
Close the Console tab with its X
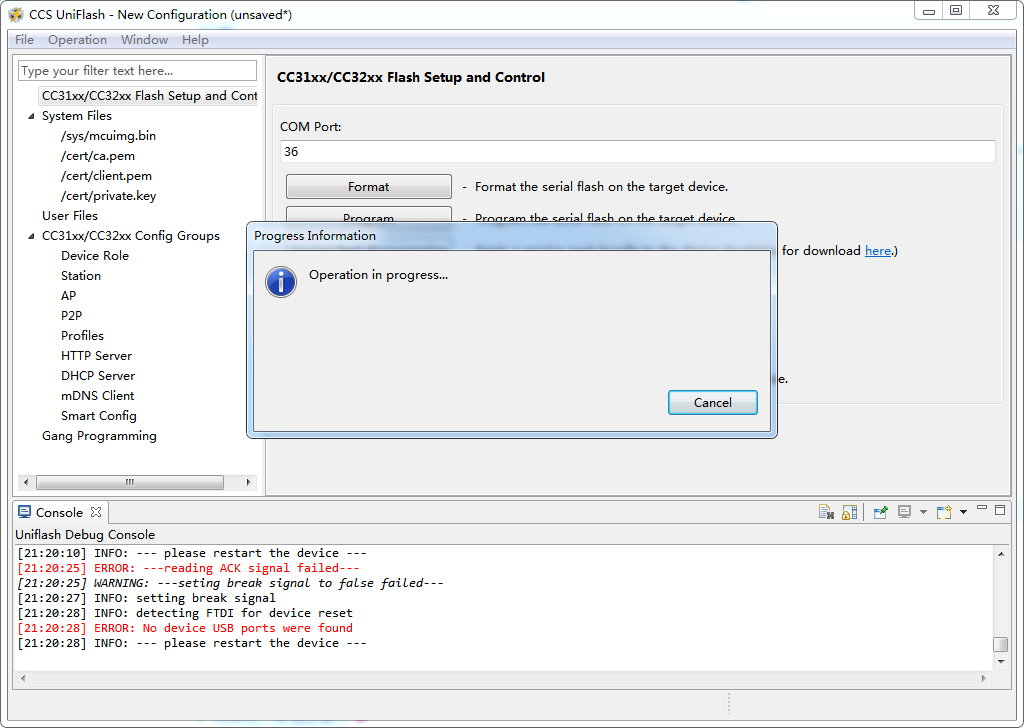pyautogui.click(x=96, y=512)
